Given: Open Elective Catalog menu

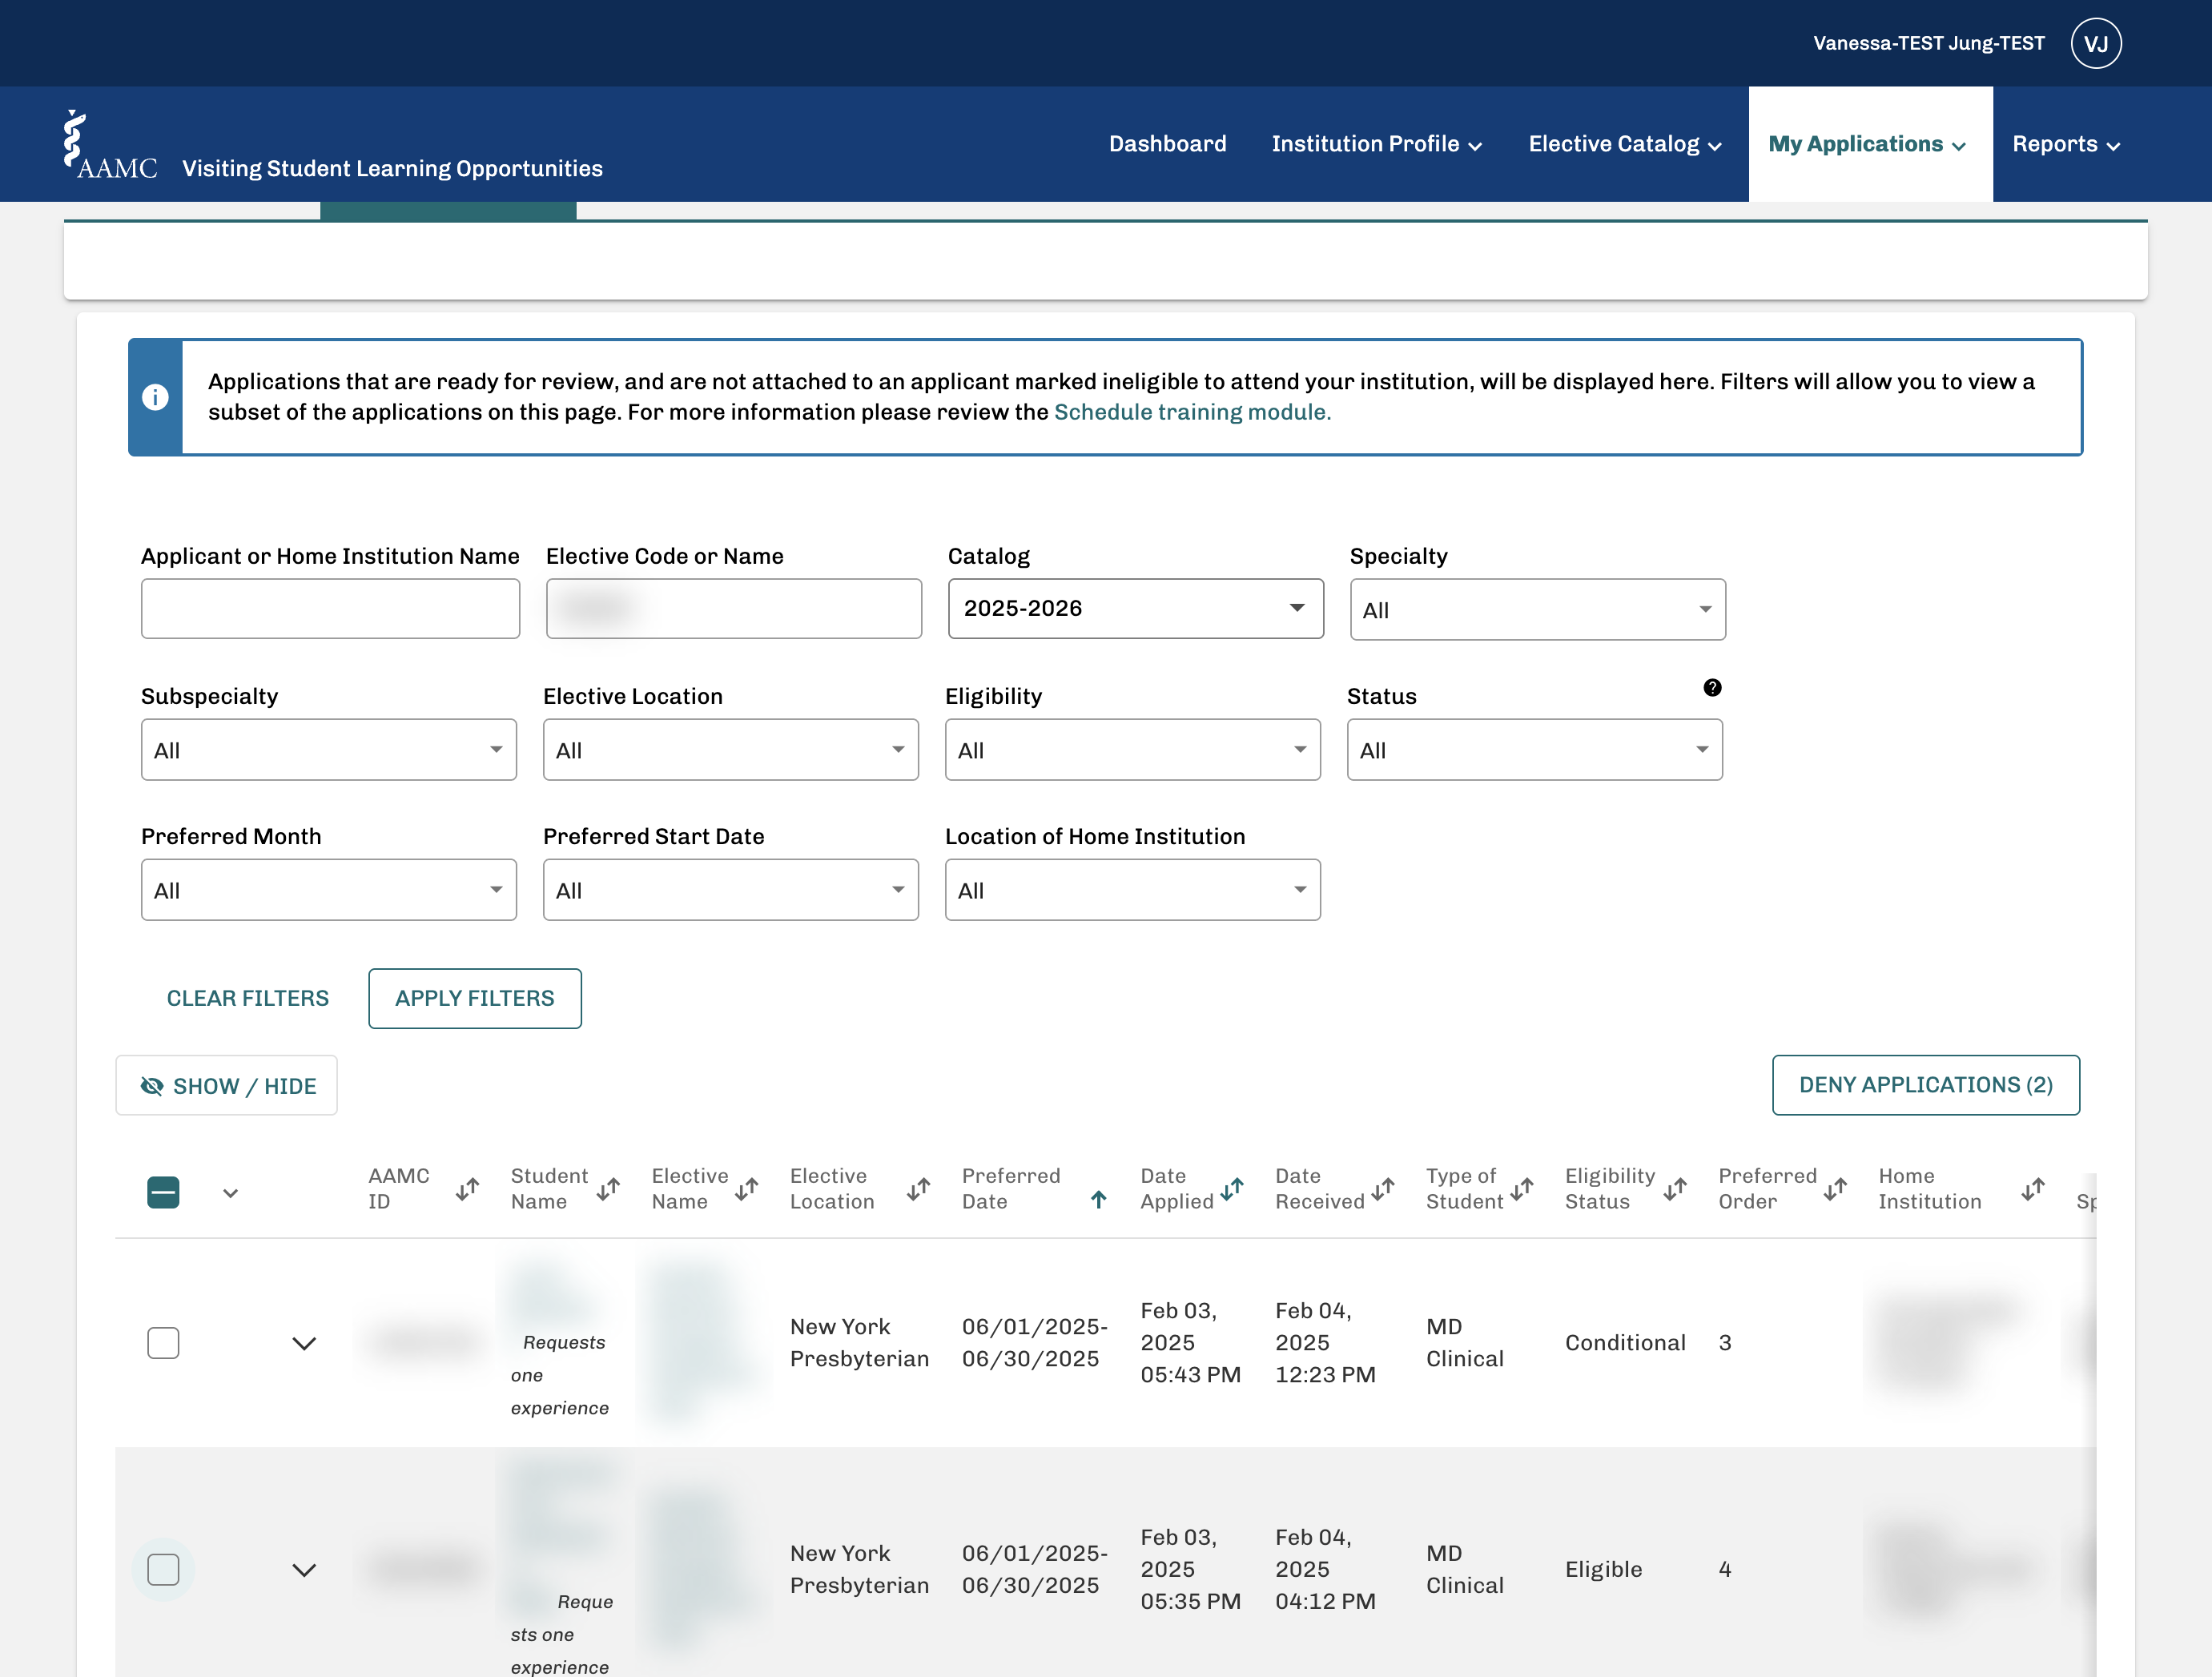Looking at the screenshot, I should tap(1625, 144).
